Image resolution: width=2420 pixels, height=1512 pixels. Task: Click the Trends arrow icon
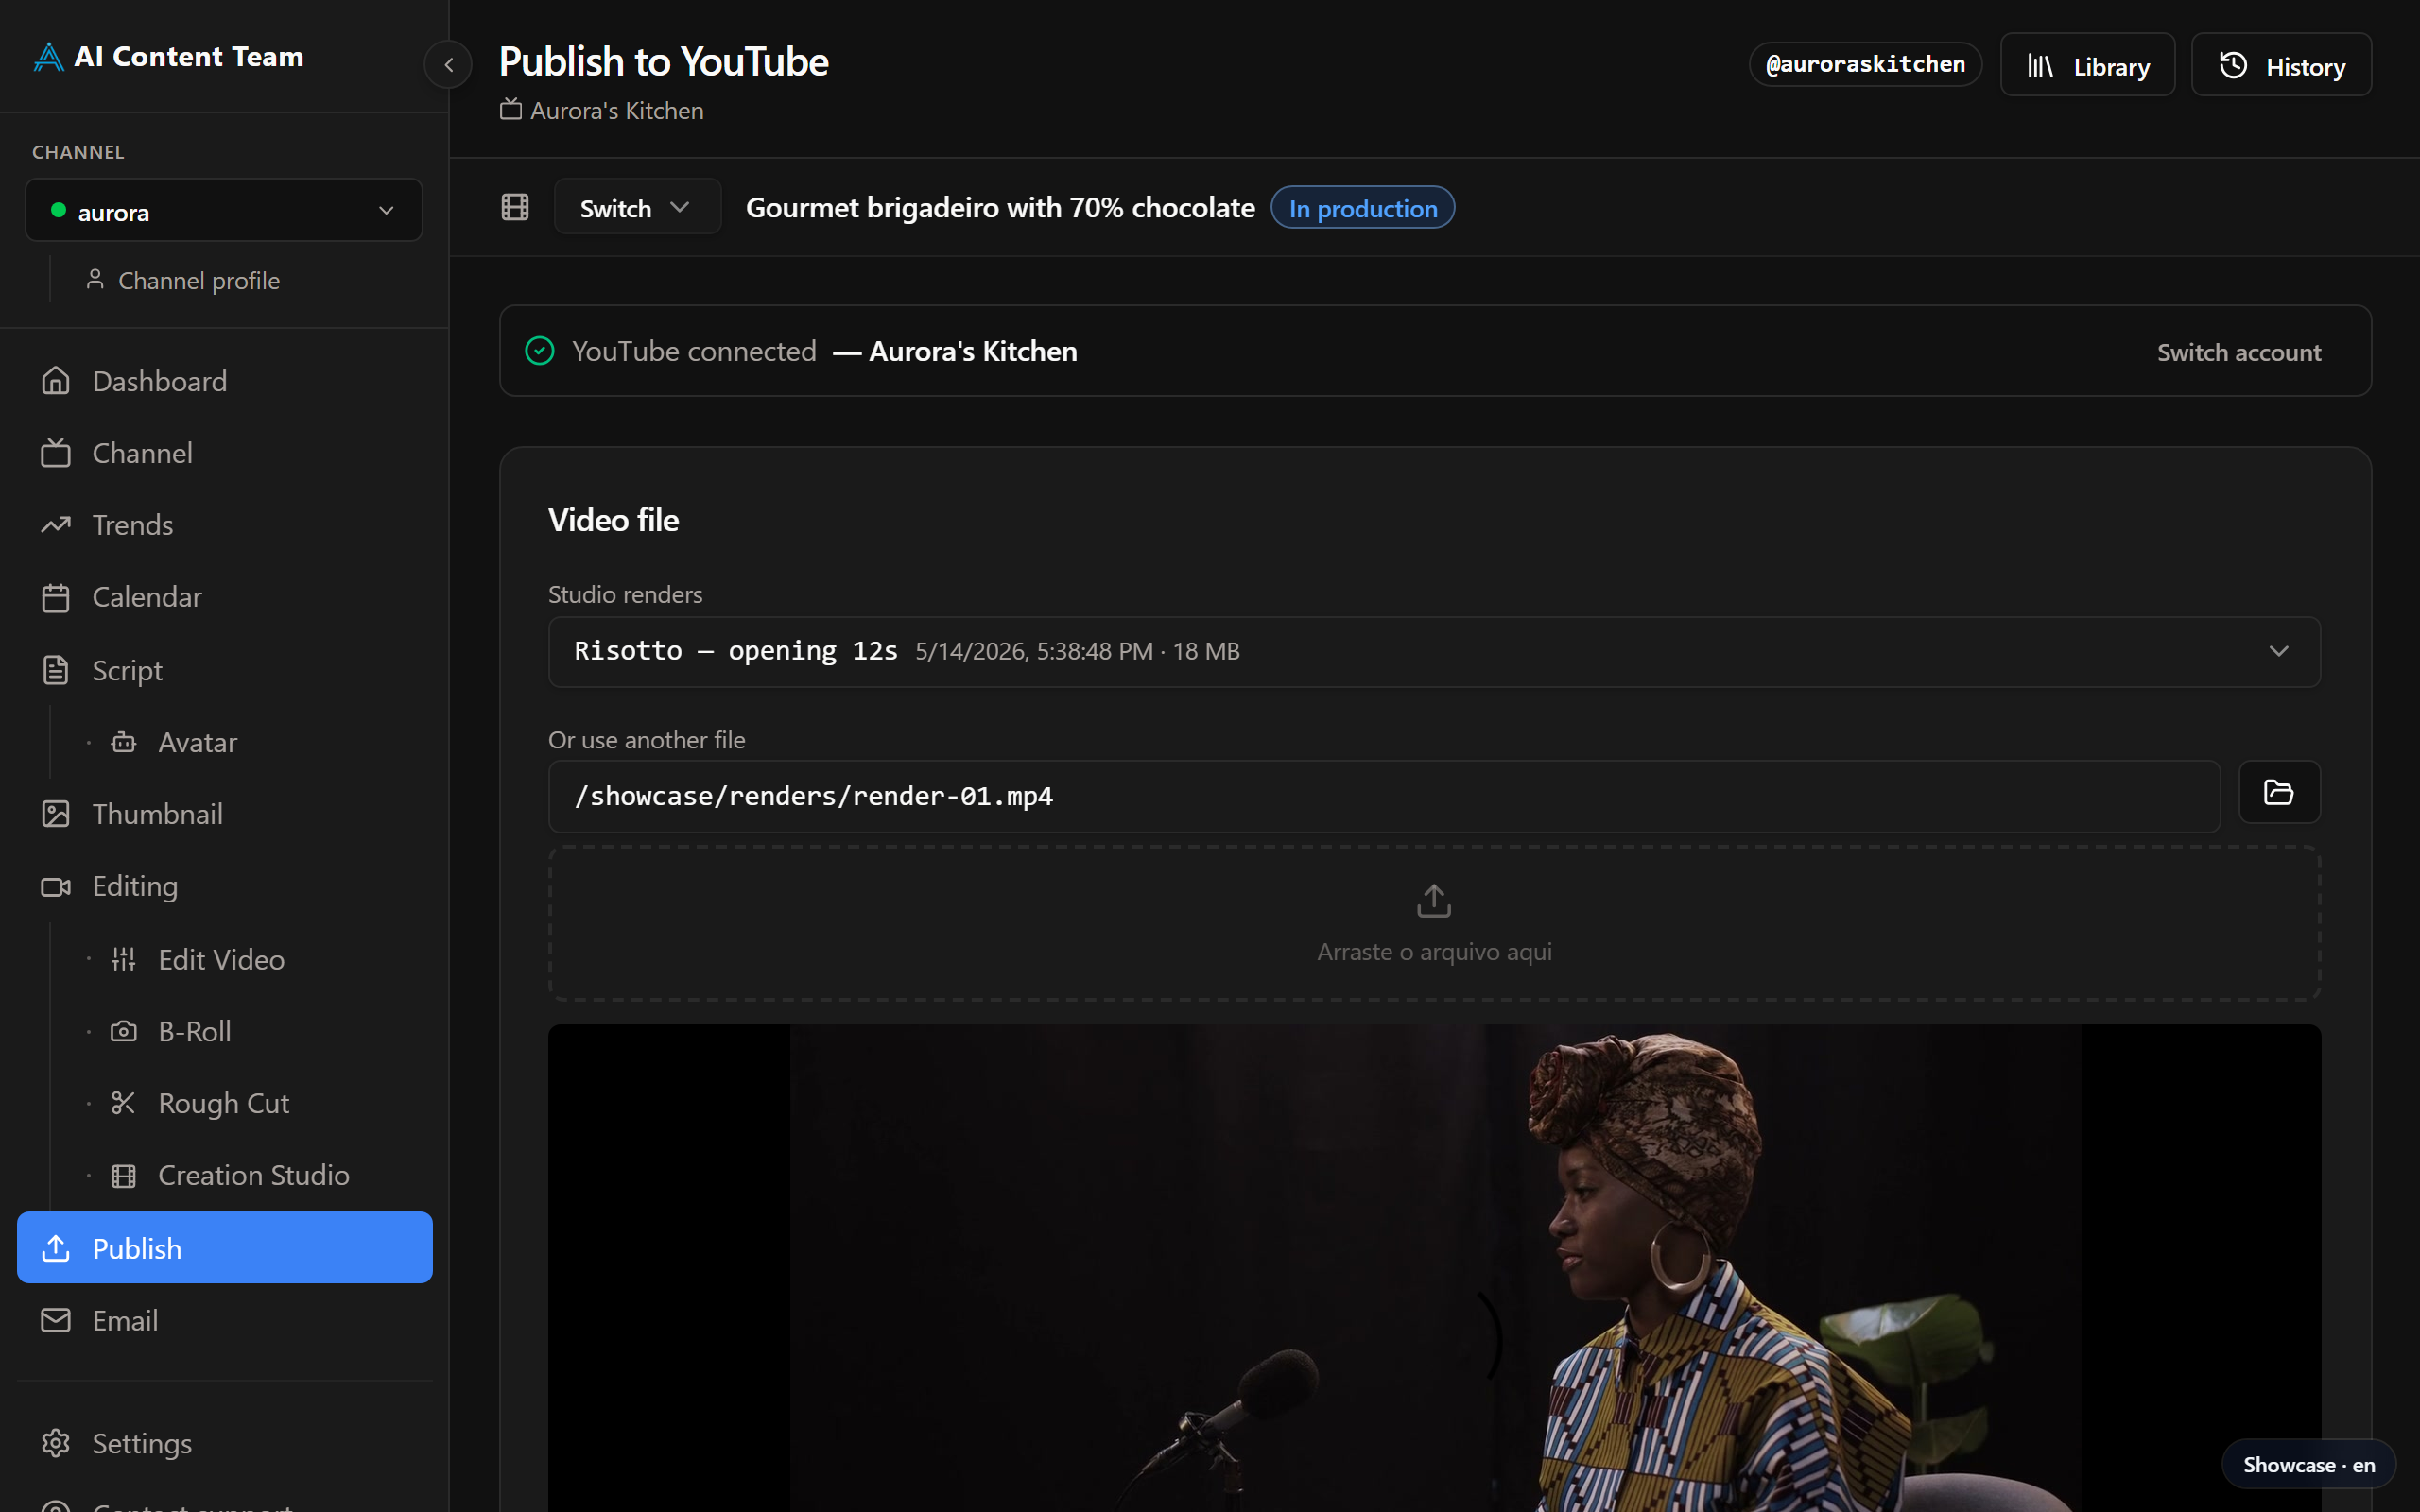point(56,525)
